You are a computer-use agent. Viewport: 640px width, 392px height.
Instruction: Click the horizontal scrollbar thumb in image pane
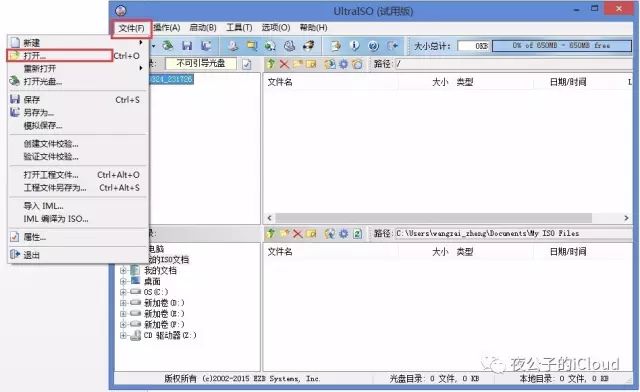click(x=433, y=218)
